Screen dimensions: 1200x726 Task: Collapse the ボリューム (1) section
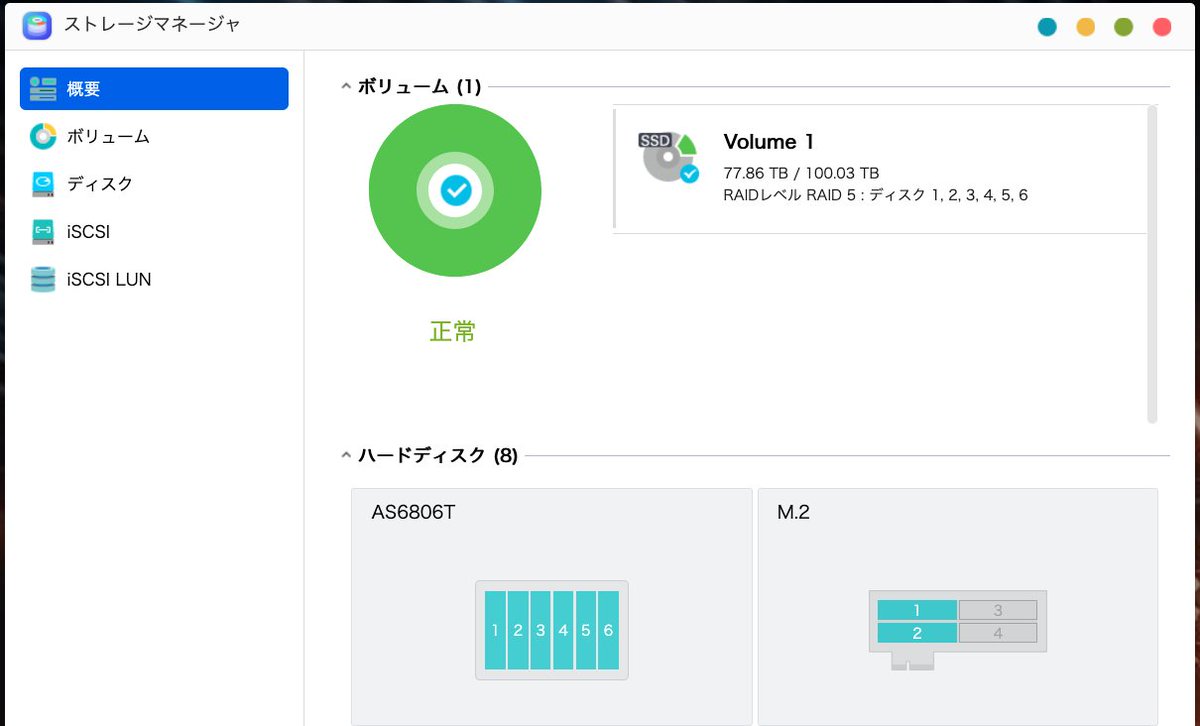(346, 87)
